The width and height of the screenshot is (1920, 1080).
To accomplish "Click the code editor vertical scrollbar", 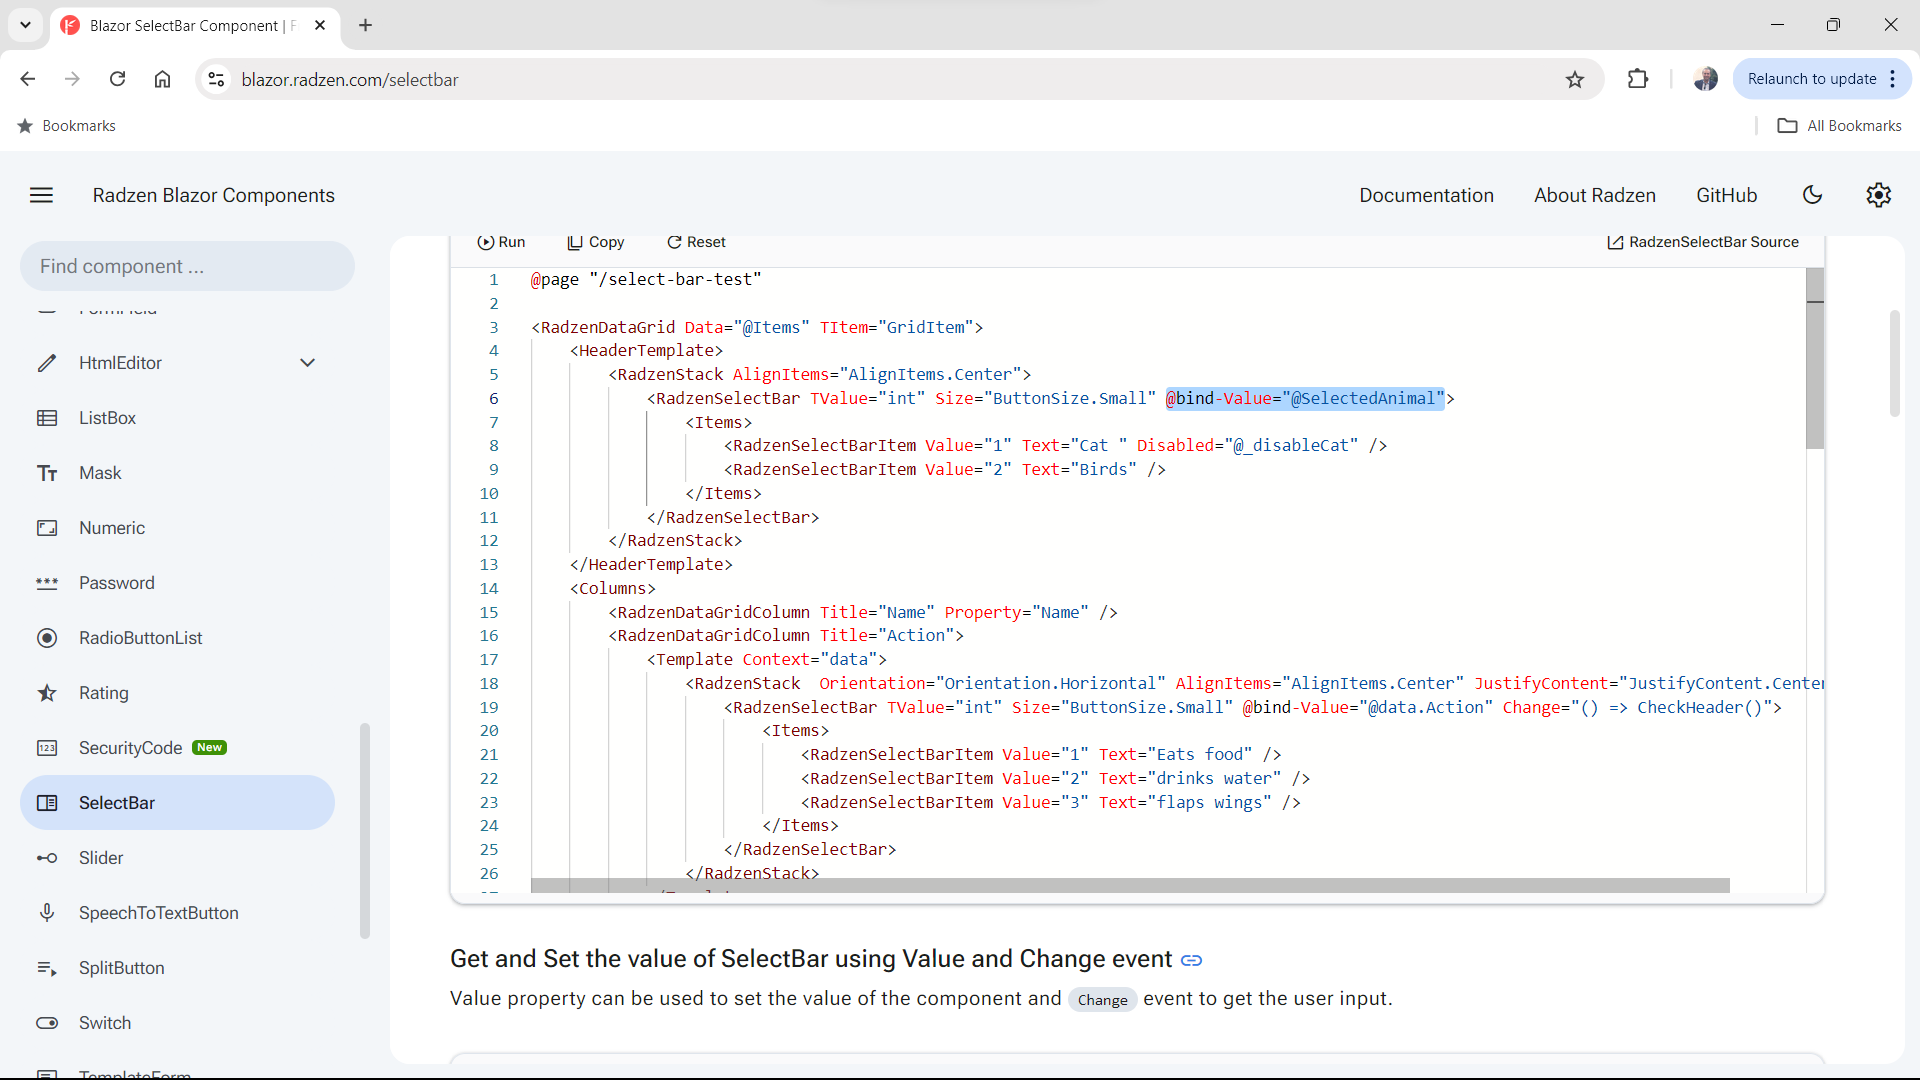I will pyautogui.click(x=1815, y=358).
